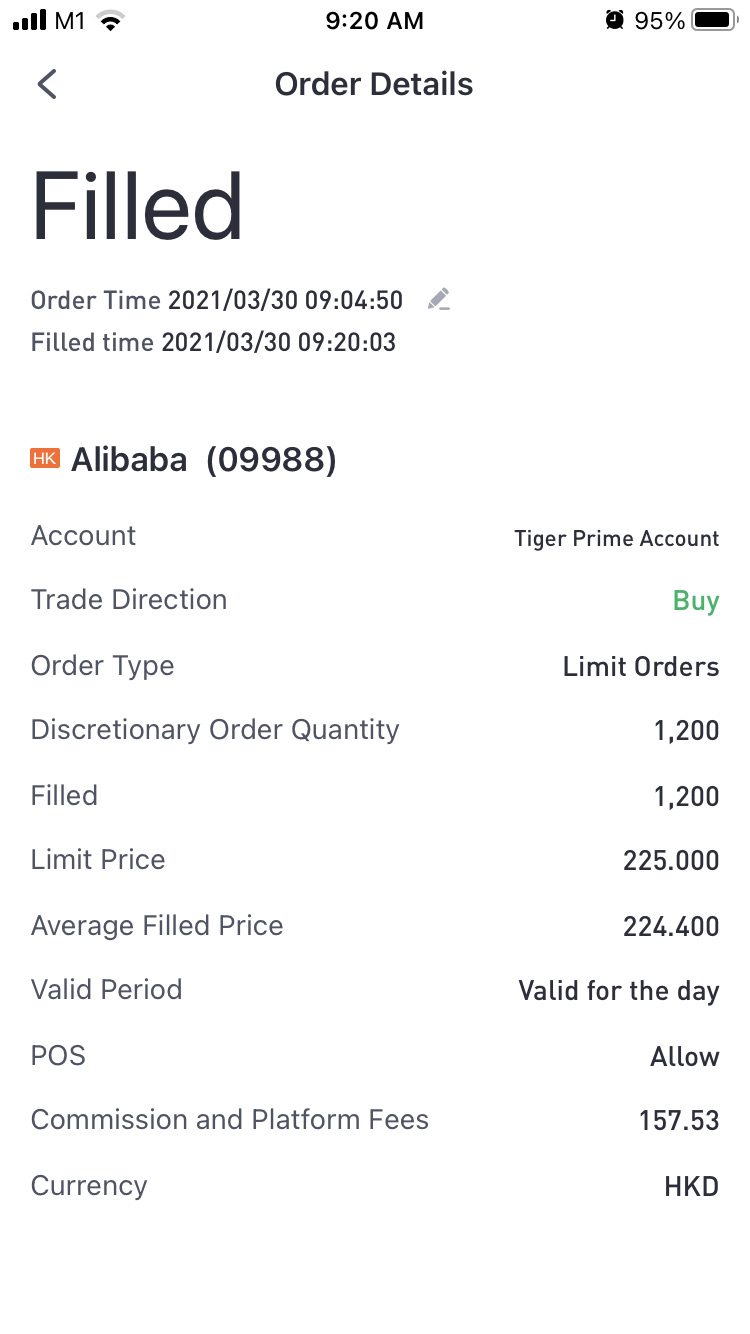Viewport: 750px width, 1334px height.
Task: Tap the HKD currency value
Action: pyautogui.click(x=691, y=1187)
